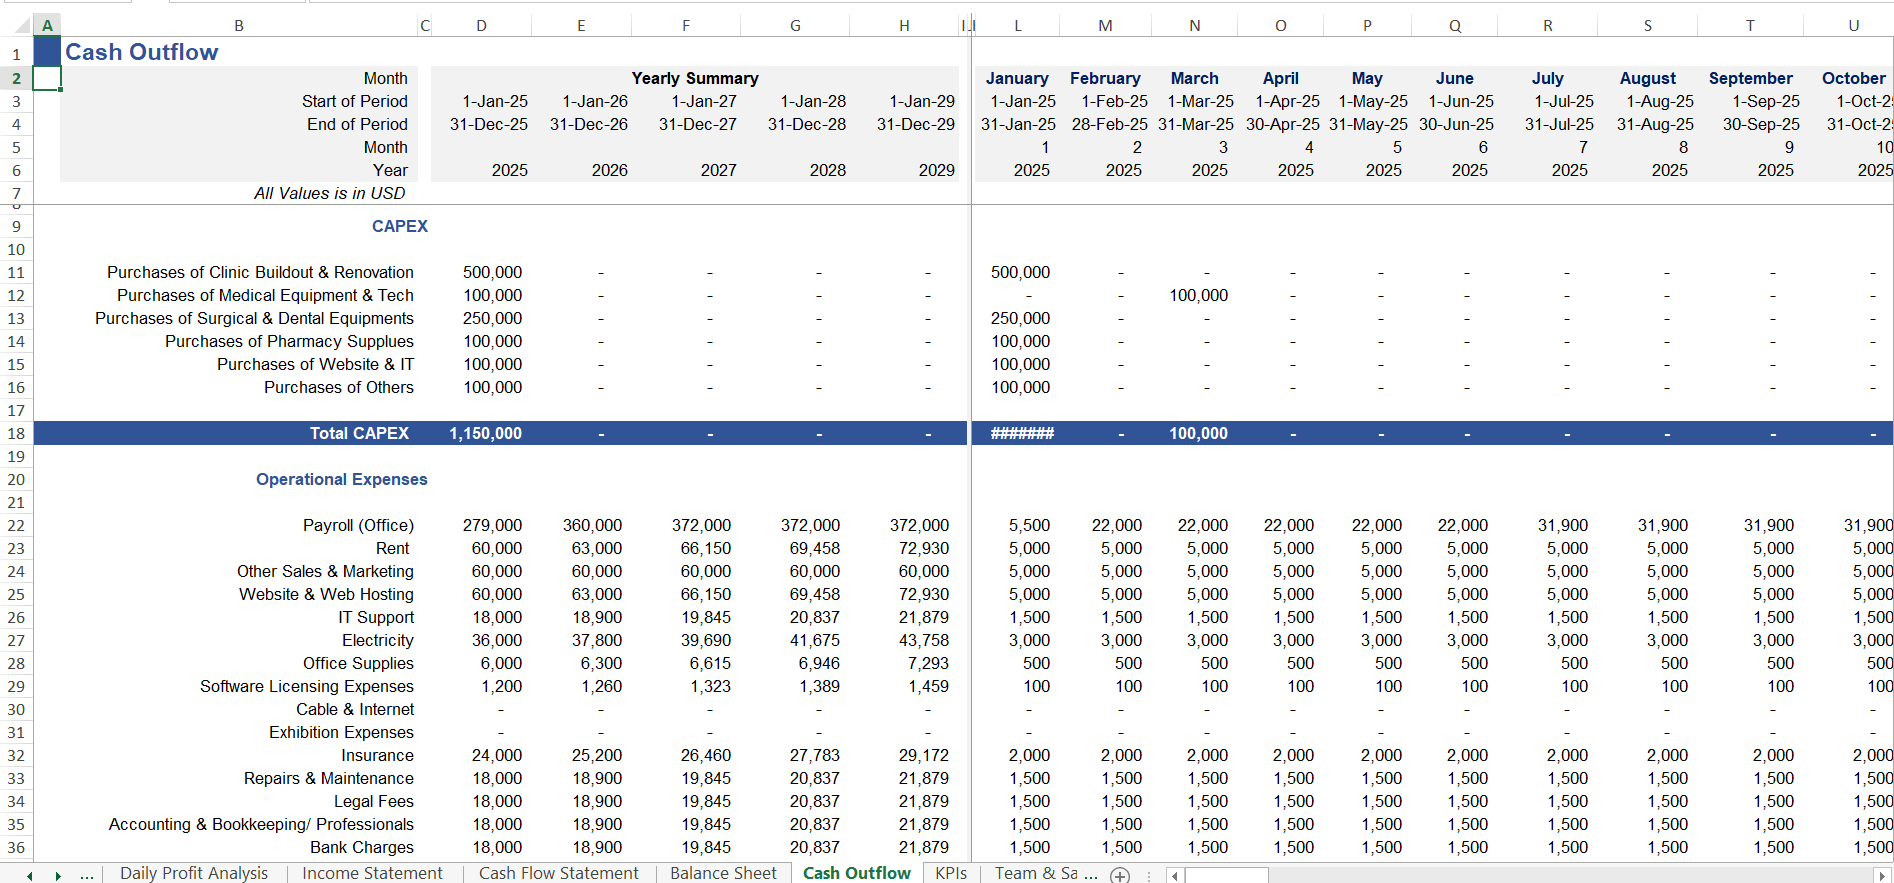Screen dimensions: 1894x883
Task: Click the March 100,000 Medical Equipment value
Action: pyautogui.click(x=1198, y=295)
